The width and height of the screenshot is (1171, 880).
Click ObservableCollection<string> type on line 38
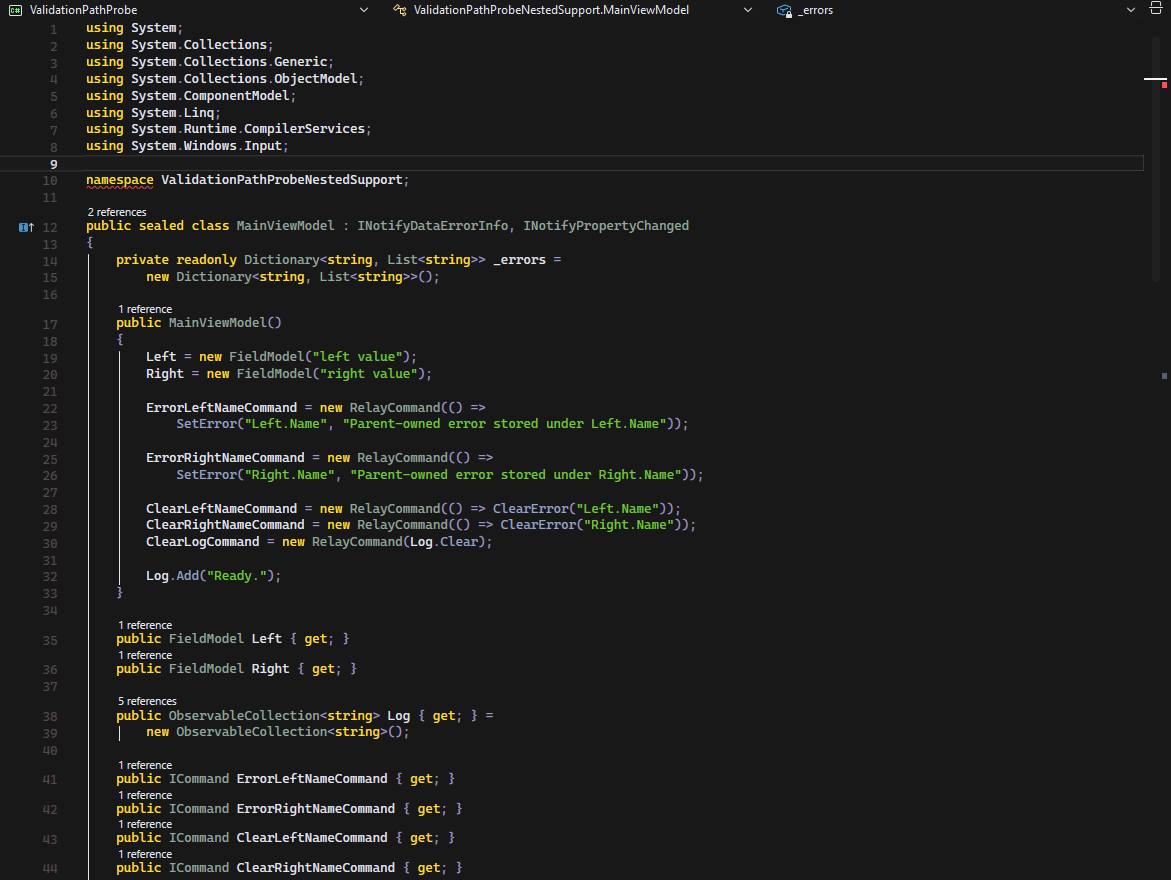tap(274, 716)
